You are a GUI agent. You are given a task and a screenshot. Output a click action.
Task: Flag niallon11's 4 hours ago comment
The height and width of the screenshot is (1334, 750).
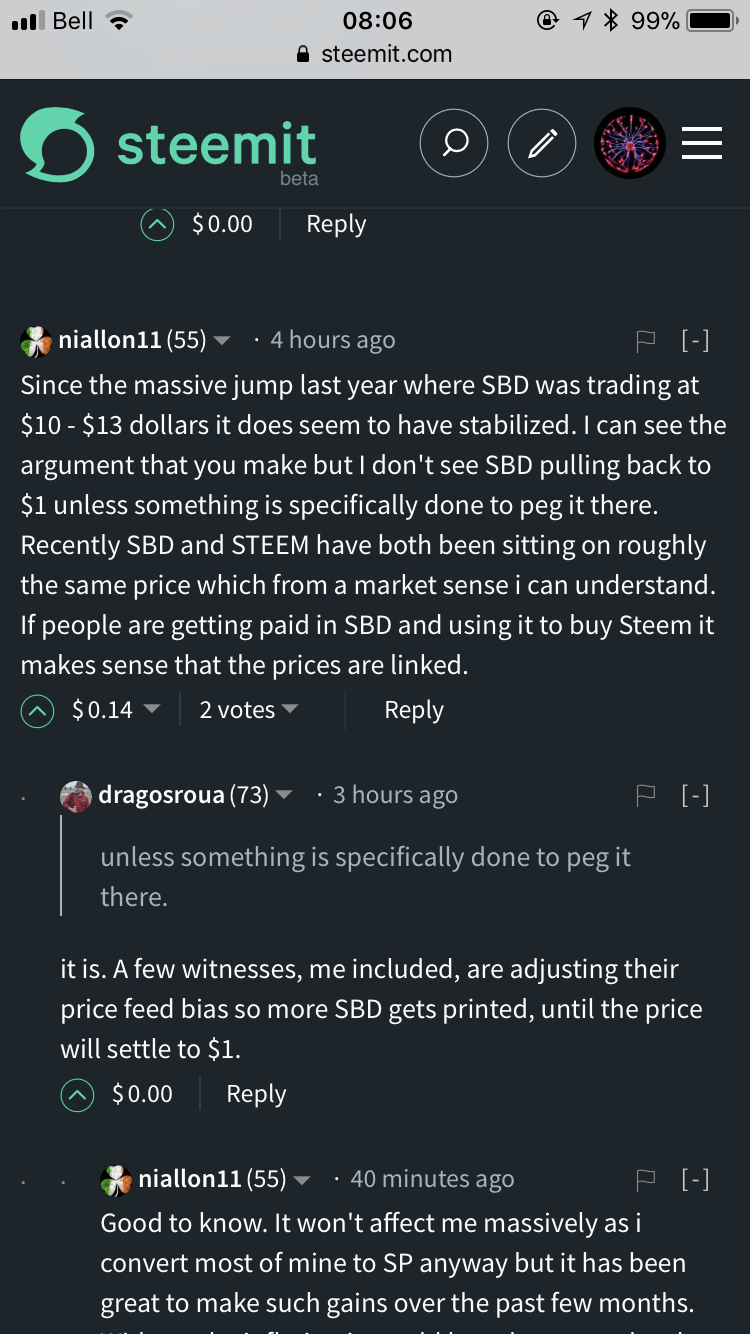pyautogui.click(x=646, y=341)
